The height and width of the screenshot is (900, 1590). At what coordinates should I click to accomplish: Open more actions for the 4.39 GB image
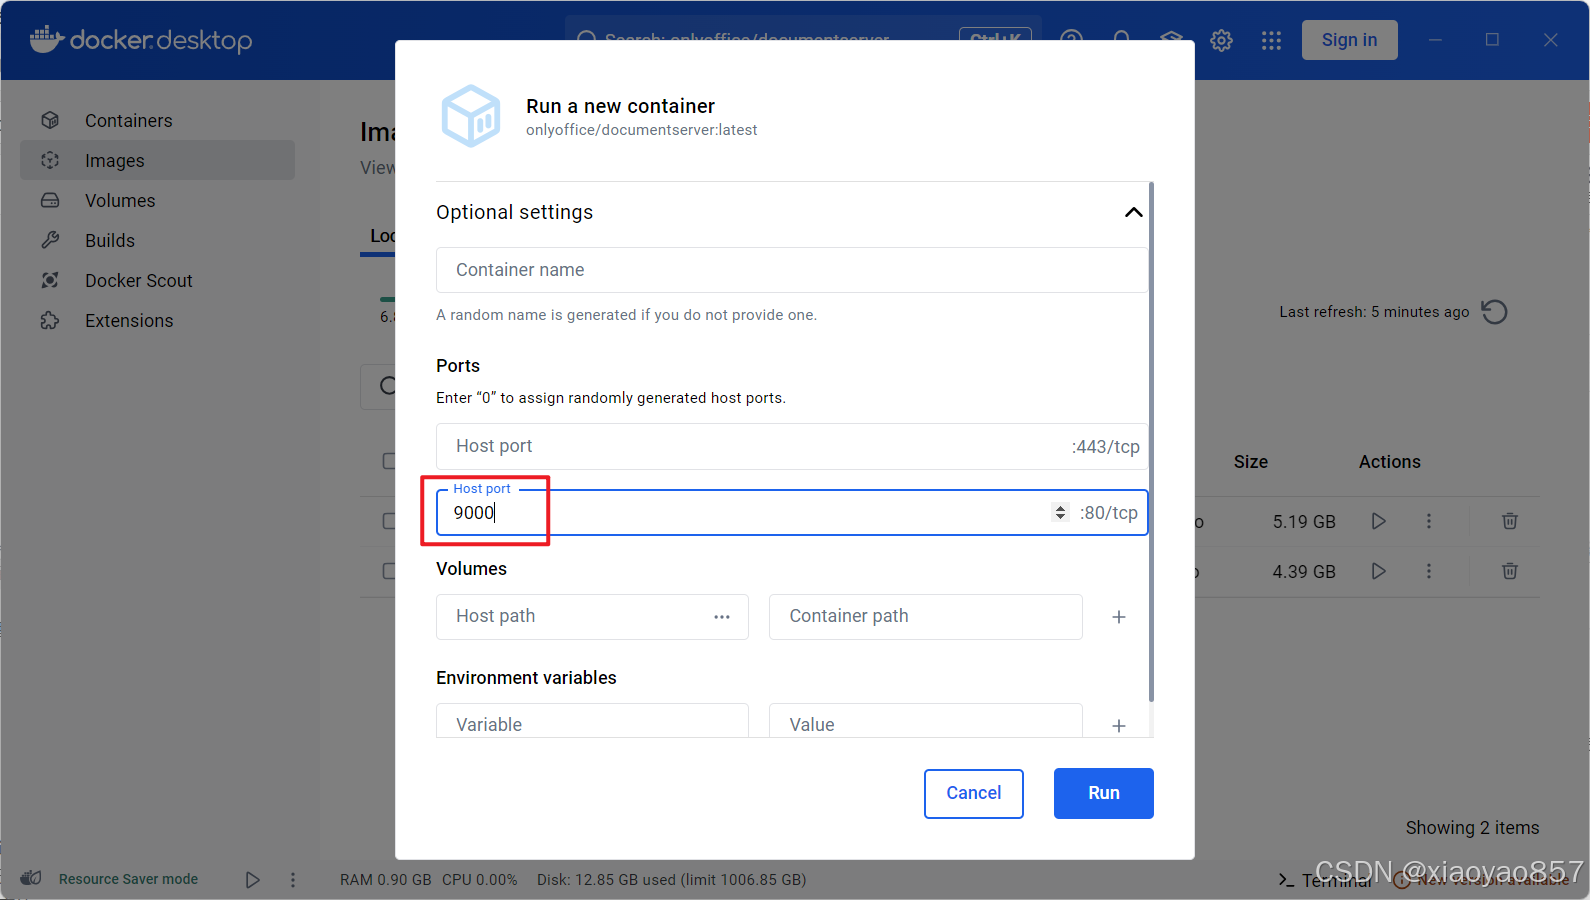pos(1428,571)
